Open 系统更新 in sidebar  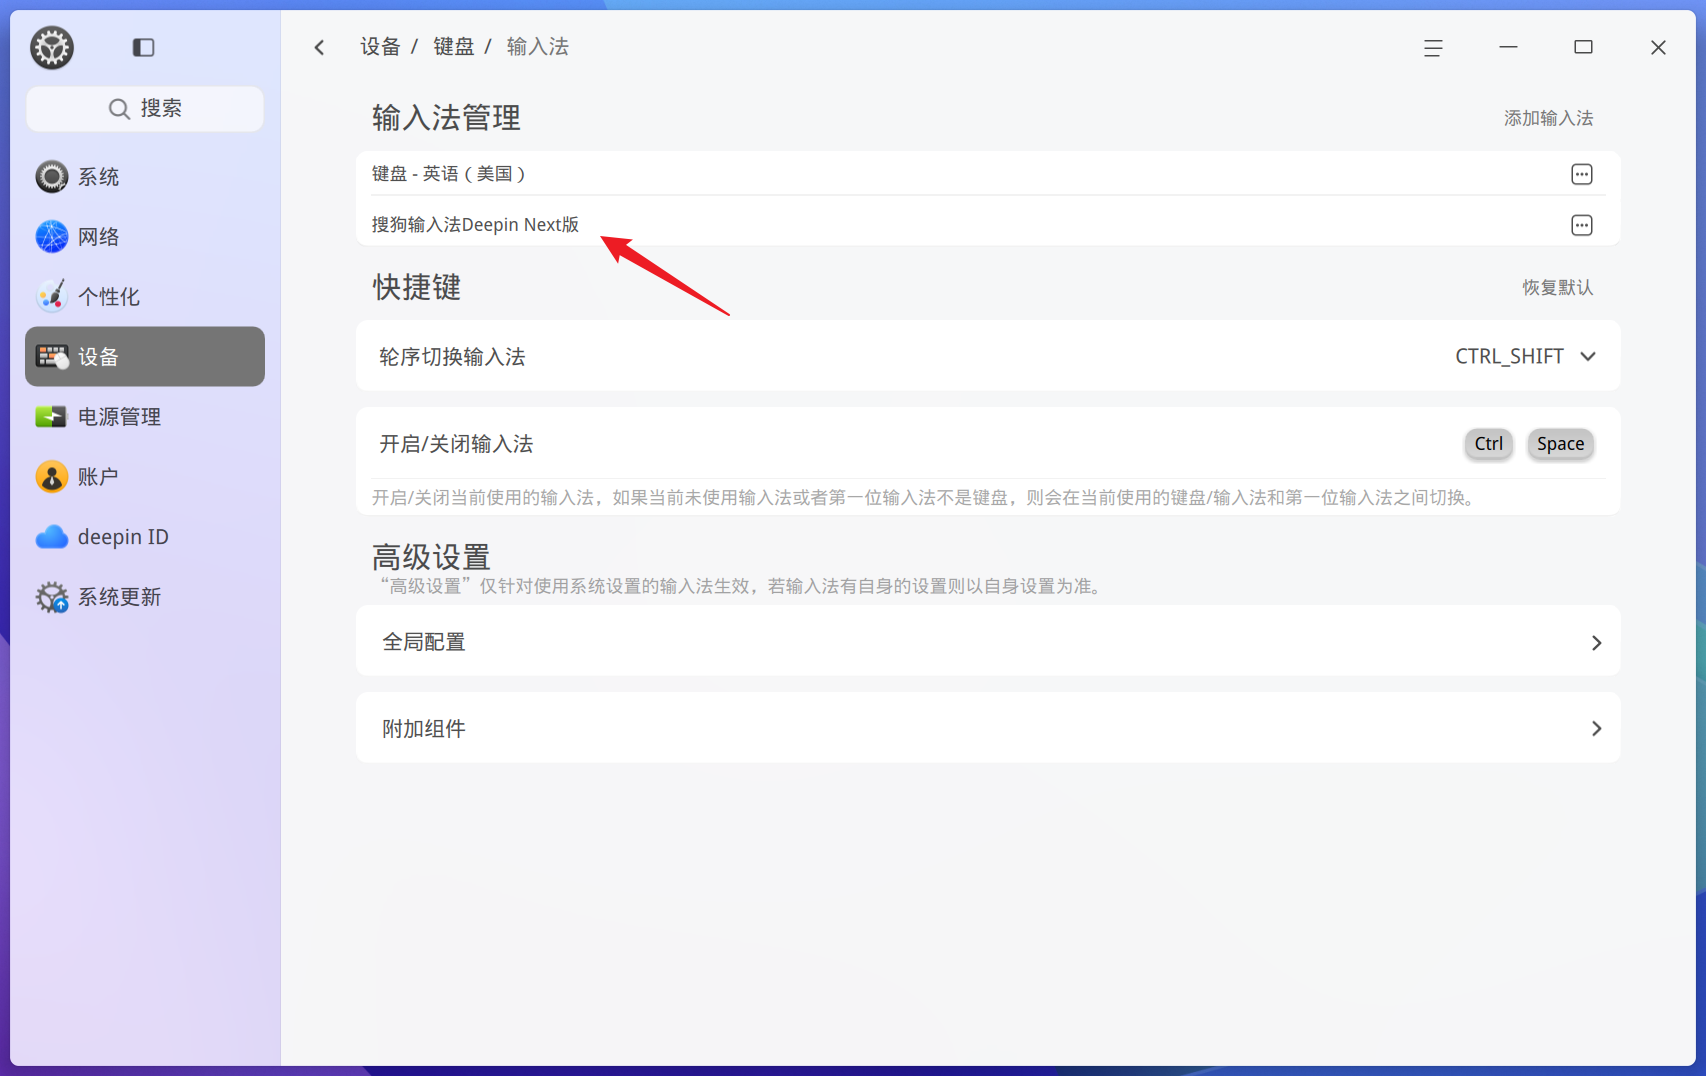[x=145, y=597]
